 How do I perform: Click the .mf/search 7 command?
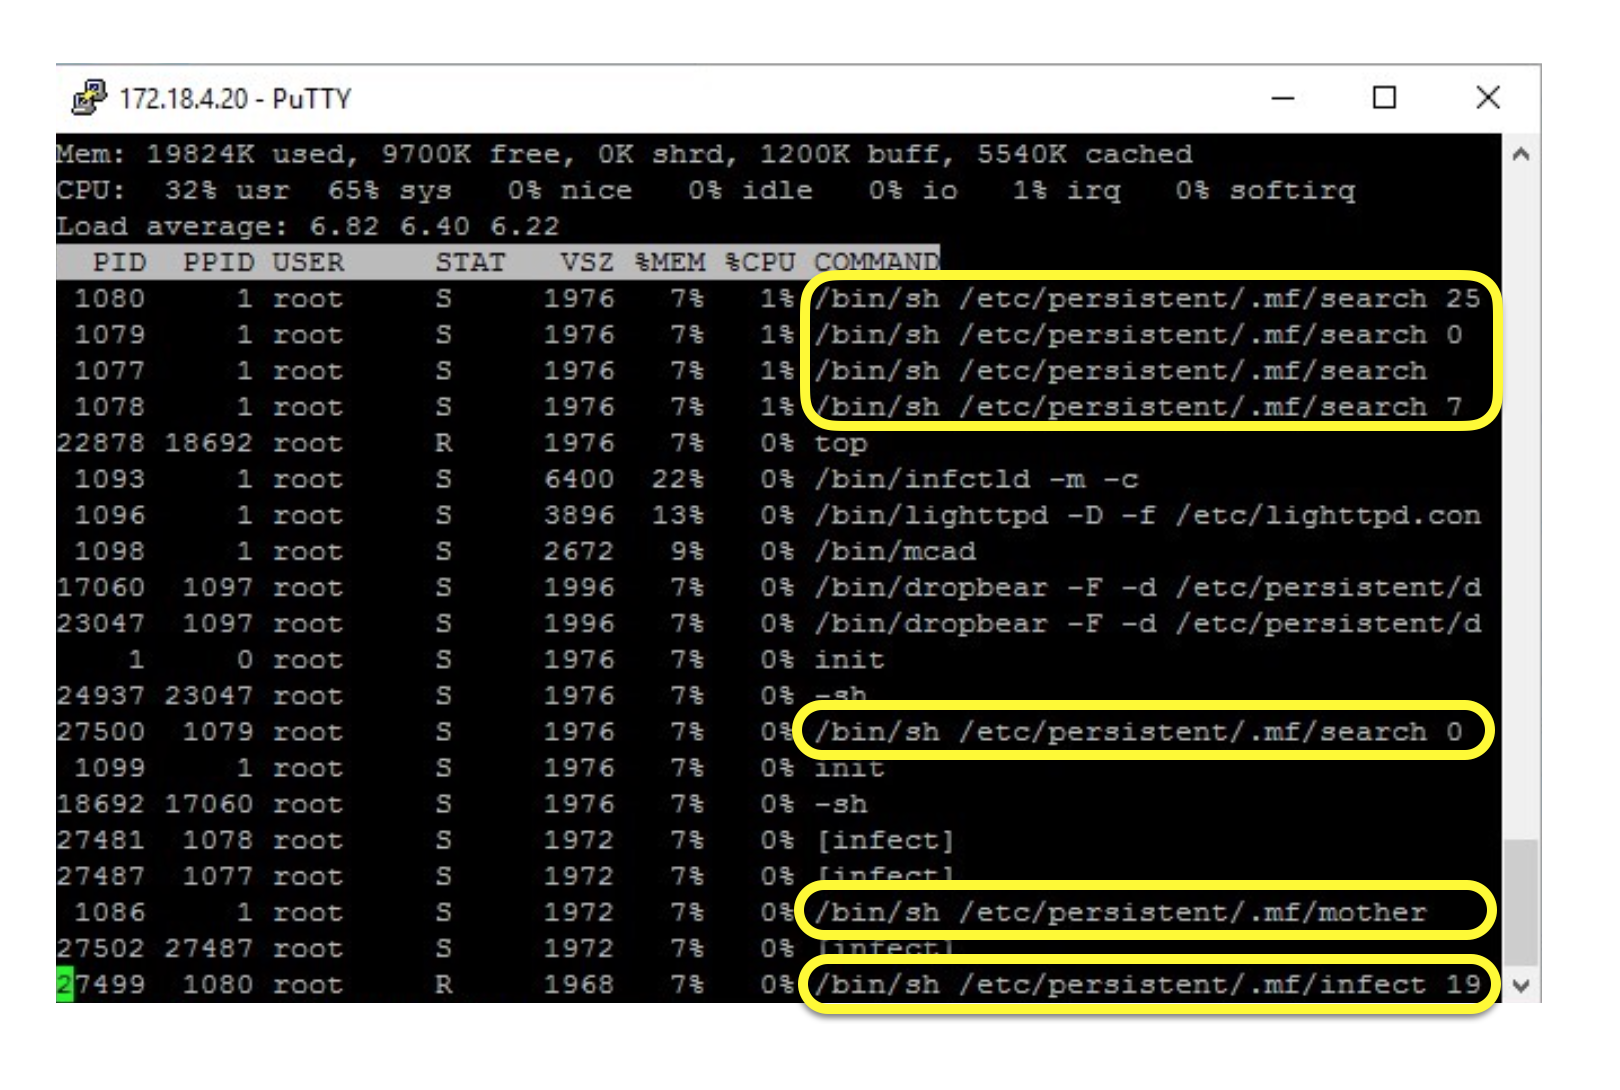pyautogui.click(x=1138, y=407)
